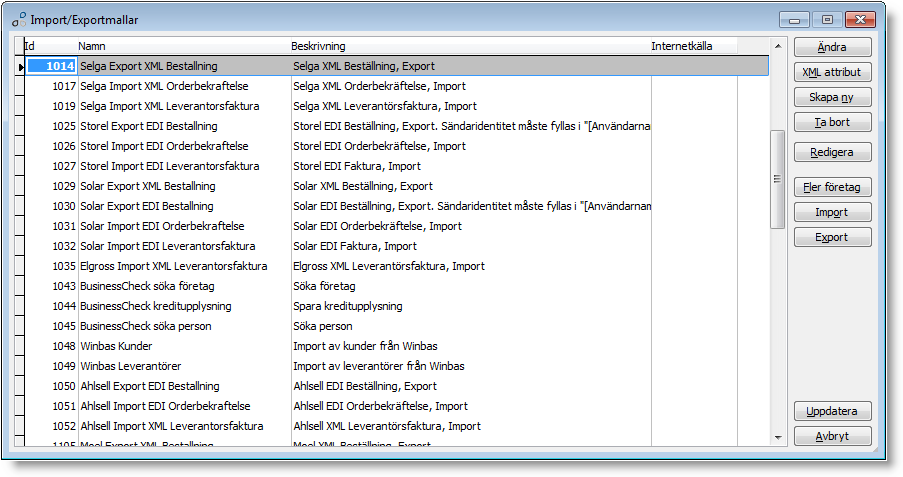Click description 'Import av kunder från Winbas'
The width and height of the screenshot is (903, 477).
click(x=365, y=346)
